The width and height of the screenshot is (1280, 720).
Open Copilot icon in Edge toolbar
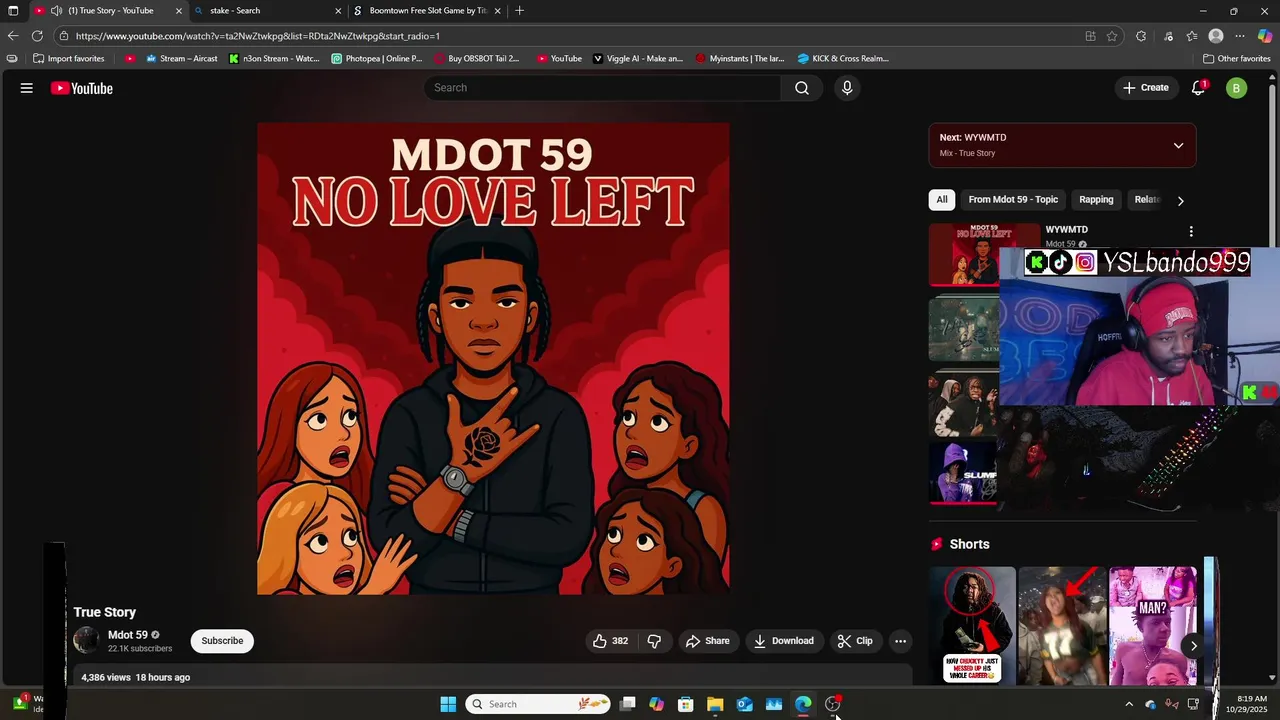coord(1265,36)
